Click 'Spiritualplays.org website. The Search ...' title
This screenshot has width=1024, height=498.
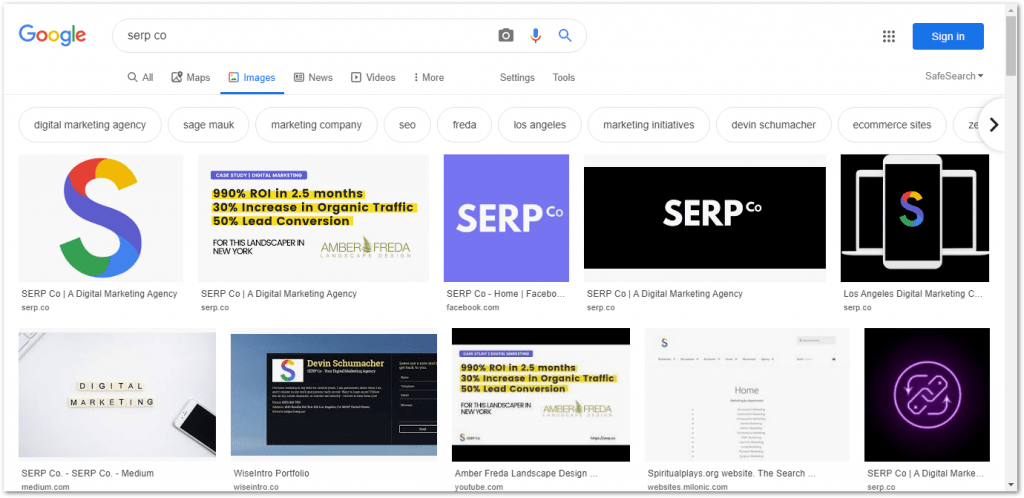(731, 473)
